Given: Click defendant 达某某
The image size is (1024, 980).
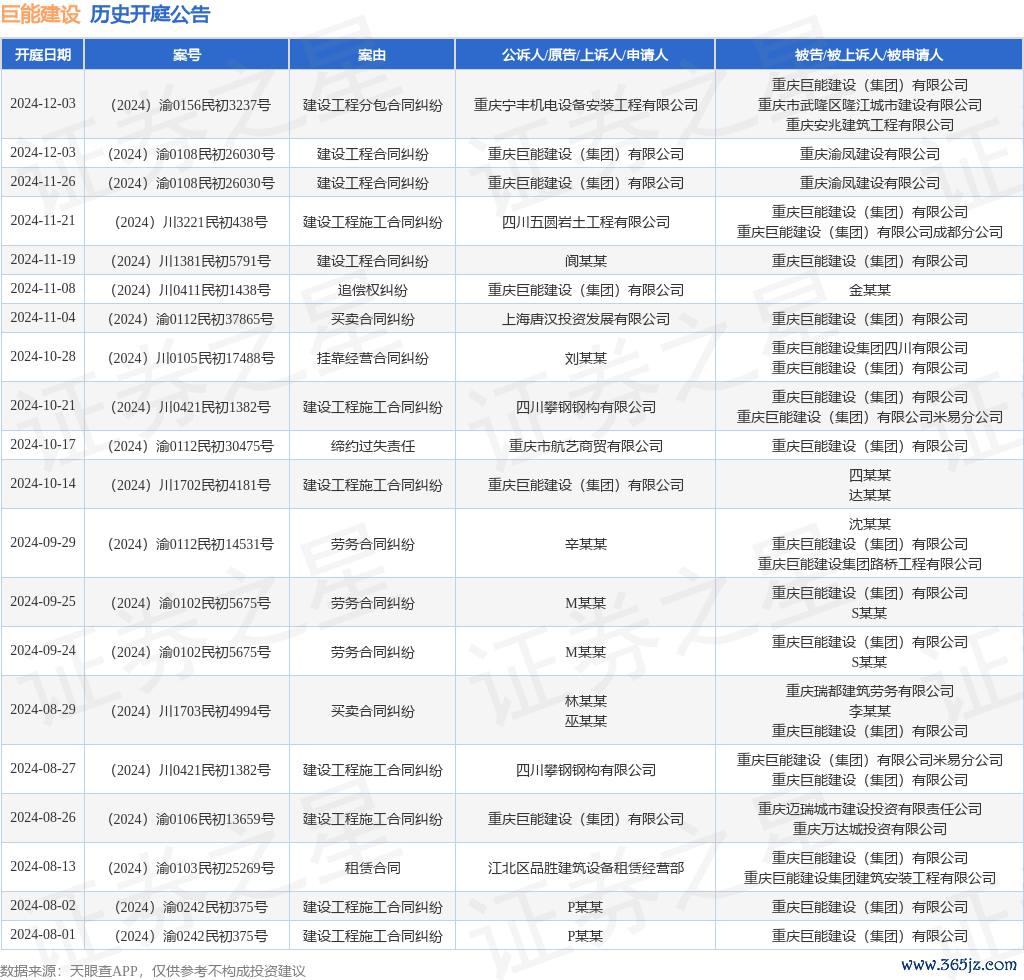Looking at the screenshot, I should 870,495.
